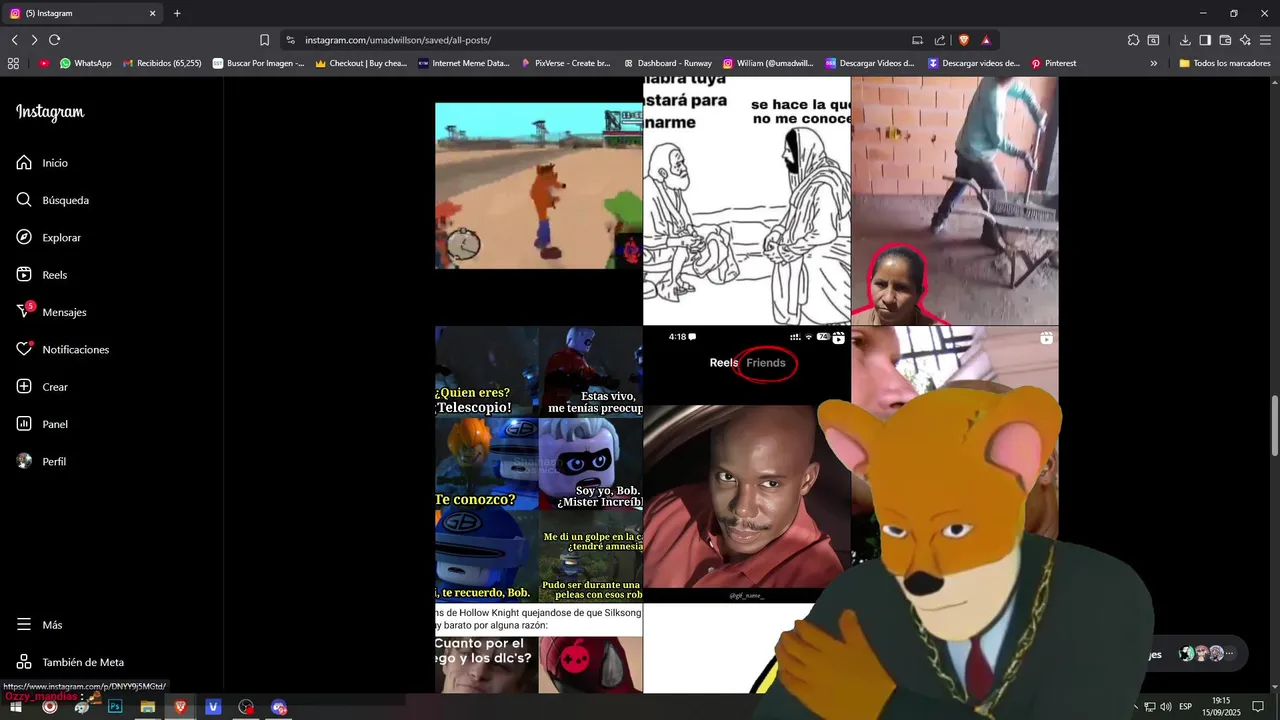Open a new browser tab
Viewport: 1280px width, 720px height.
177,13
